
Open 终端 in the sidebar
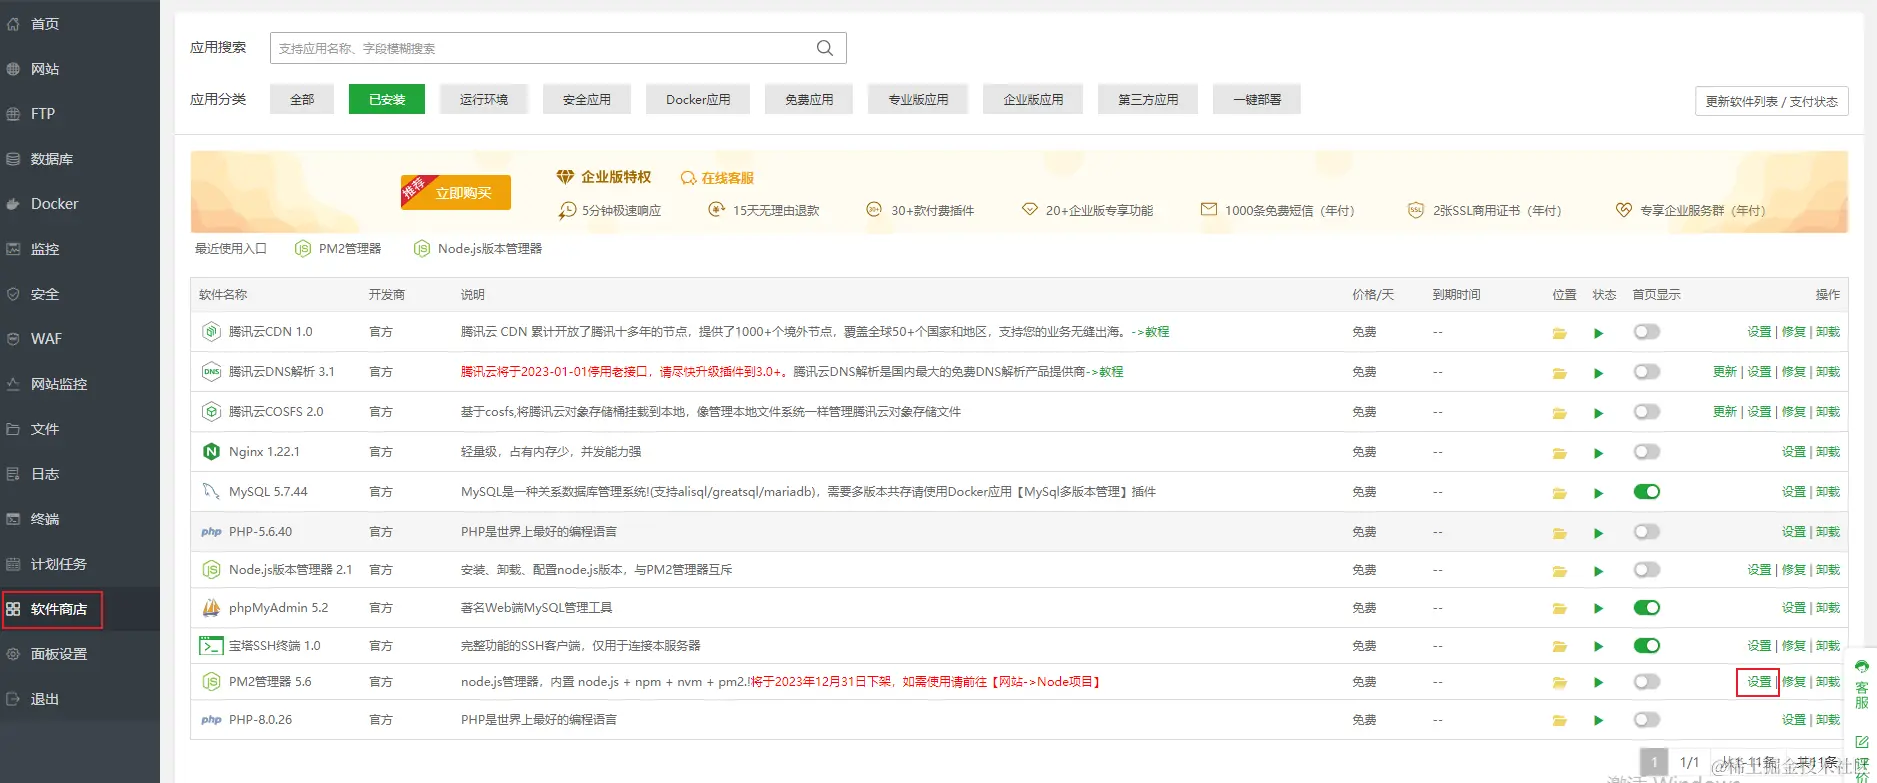point(45,519)
